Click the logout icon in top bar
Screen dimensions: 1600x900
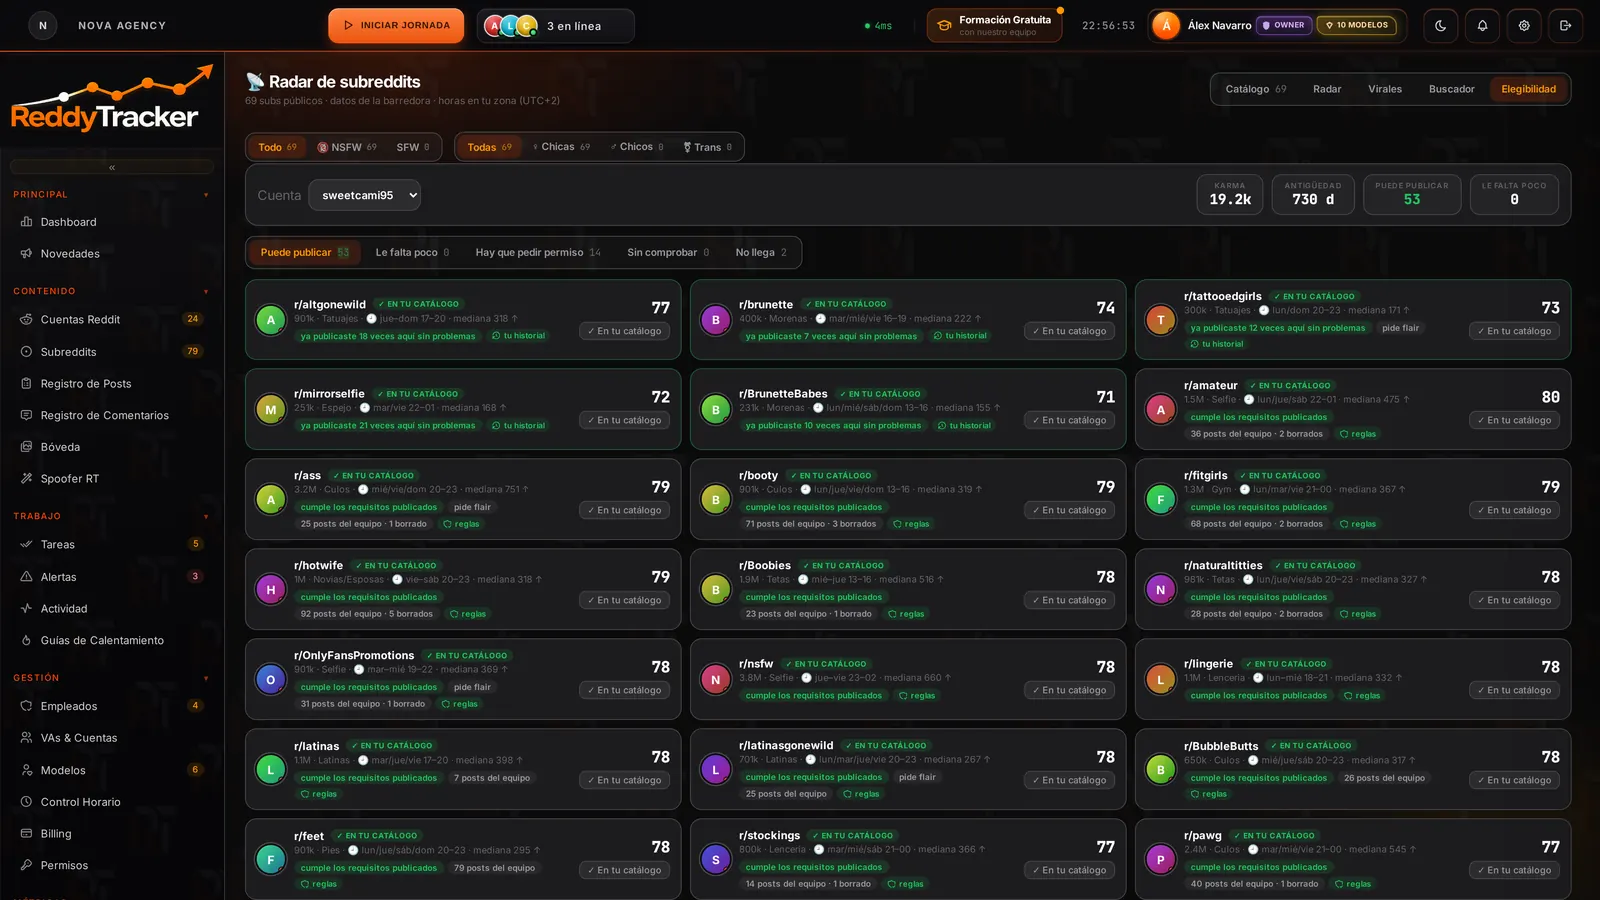1566,26
